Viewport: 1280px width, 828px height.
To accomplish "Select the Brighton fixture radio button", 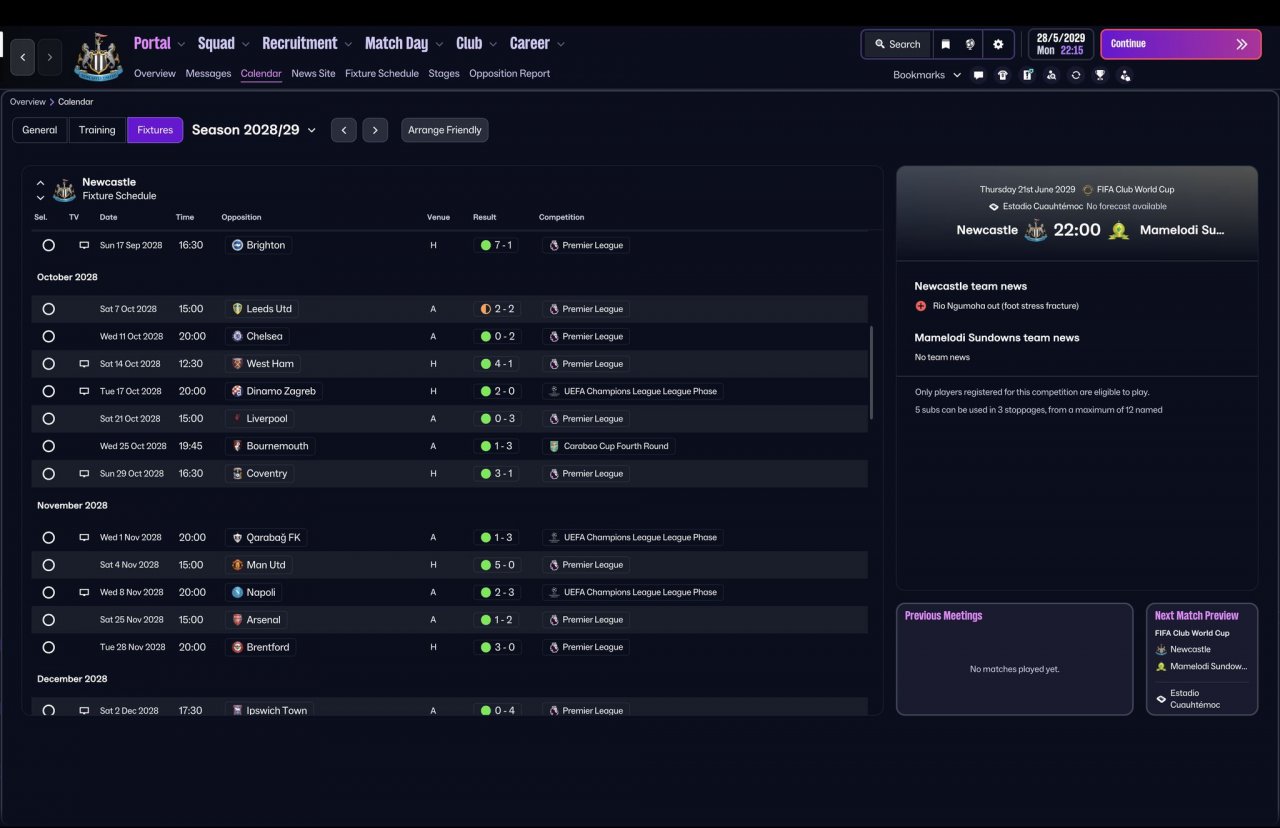I will [48, 245].
